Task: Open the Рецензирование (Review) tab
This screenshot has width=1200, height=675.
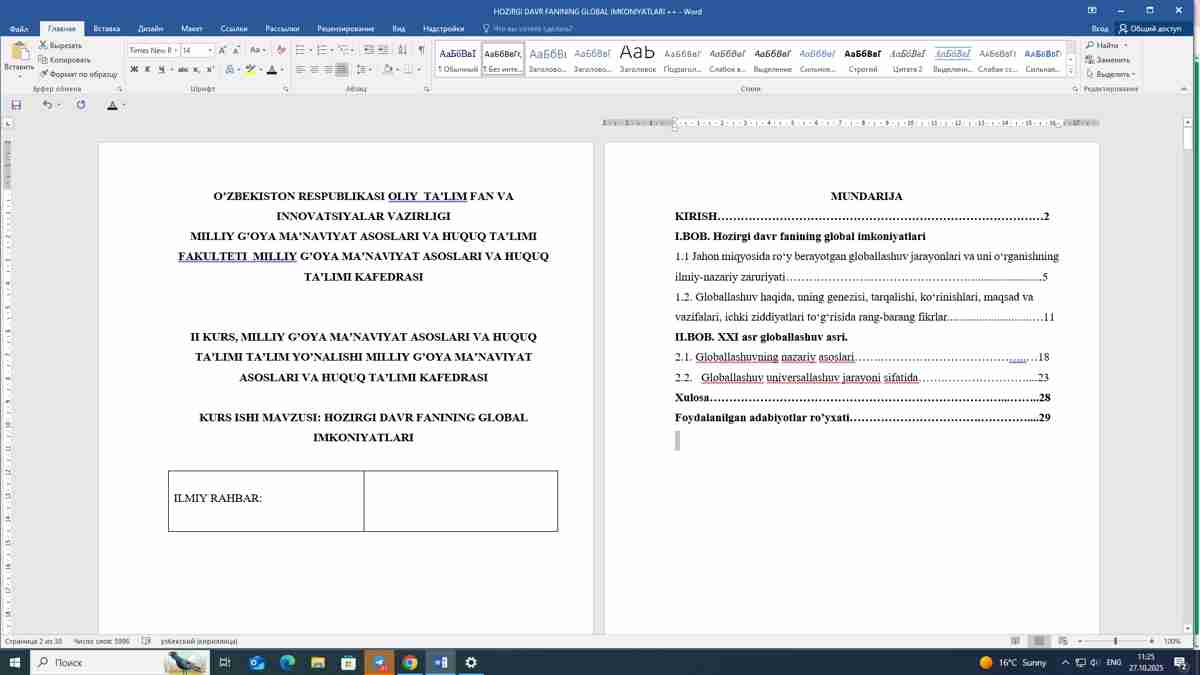Action: (345, 29)
